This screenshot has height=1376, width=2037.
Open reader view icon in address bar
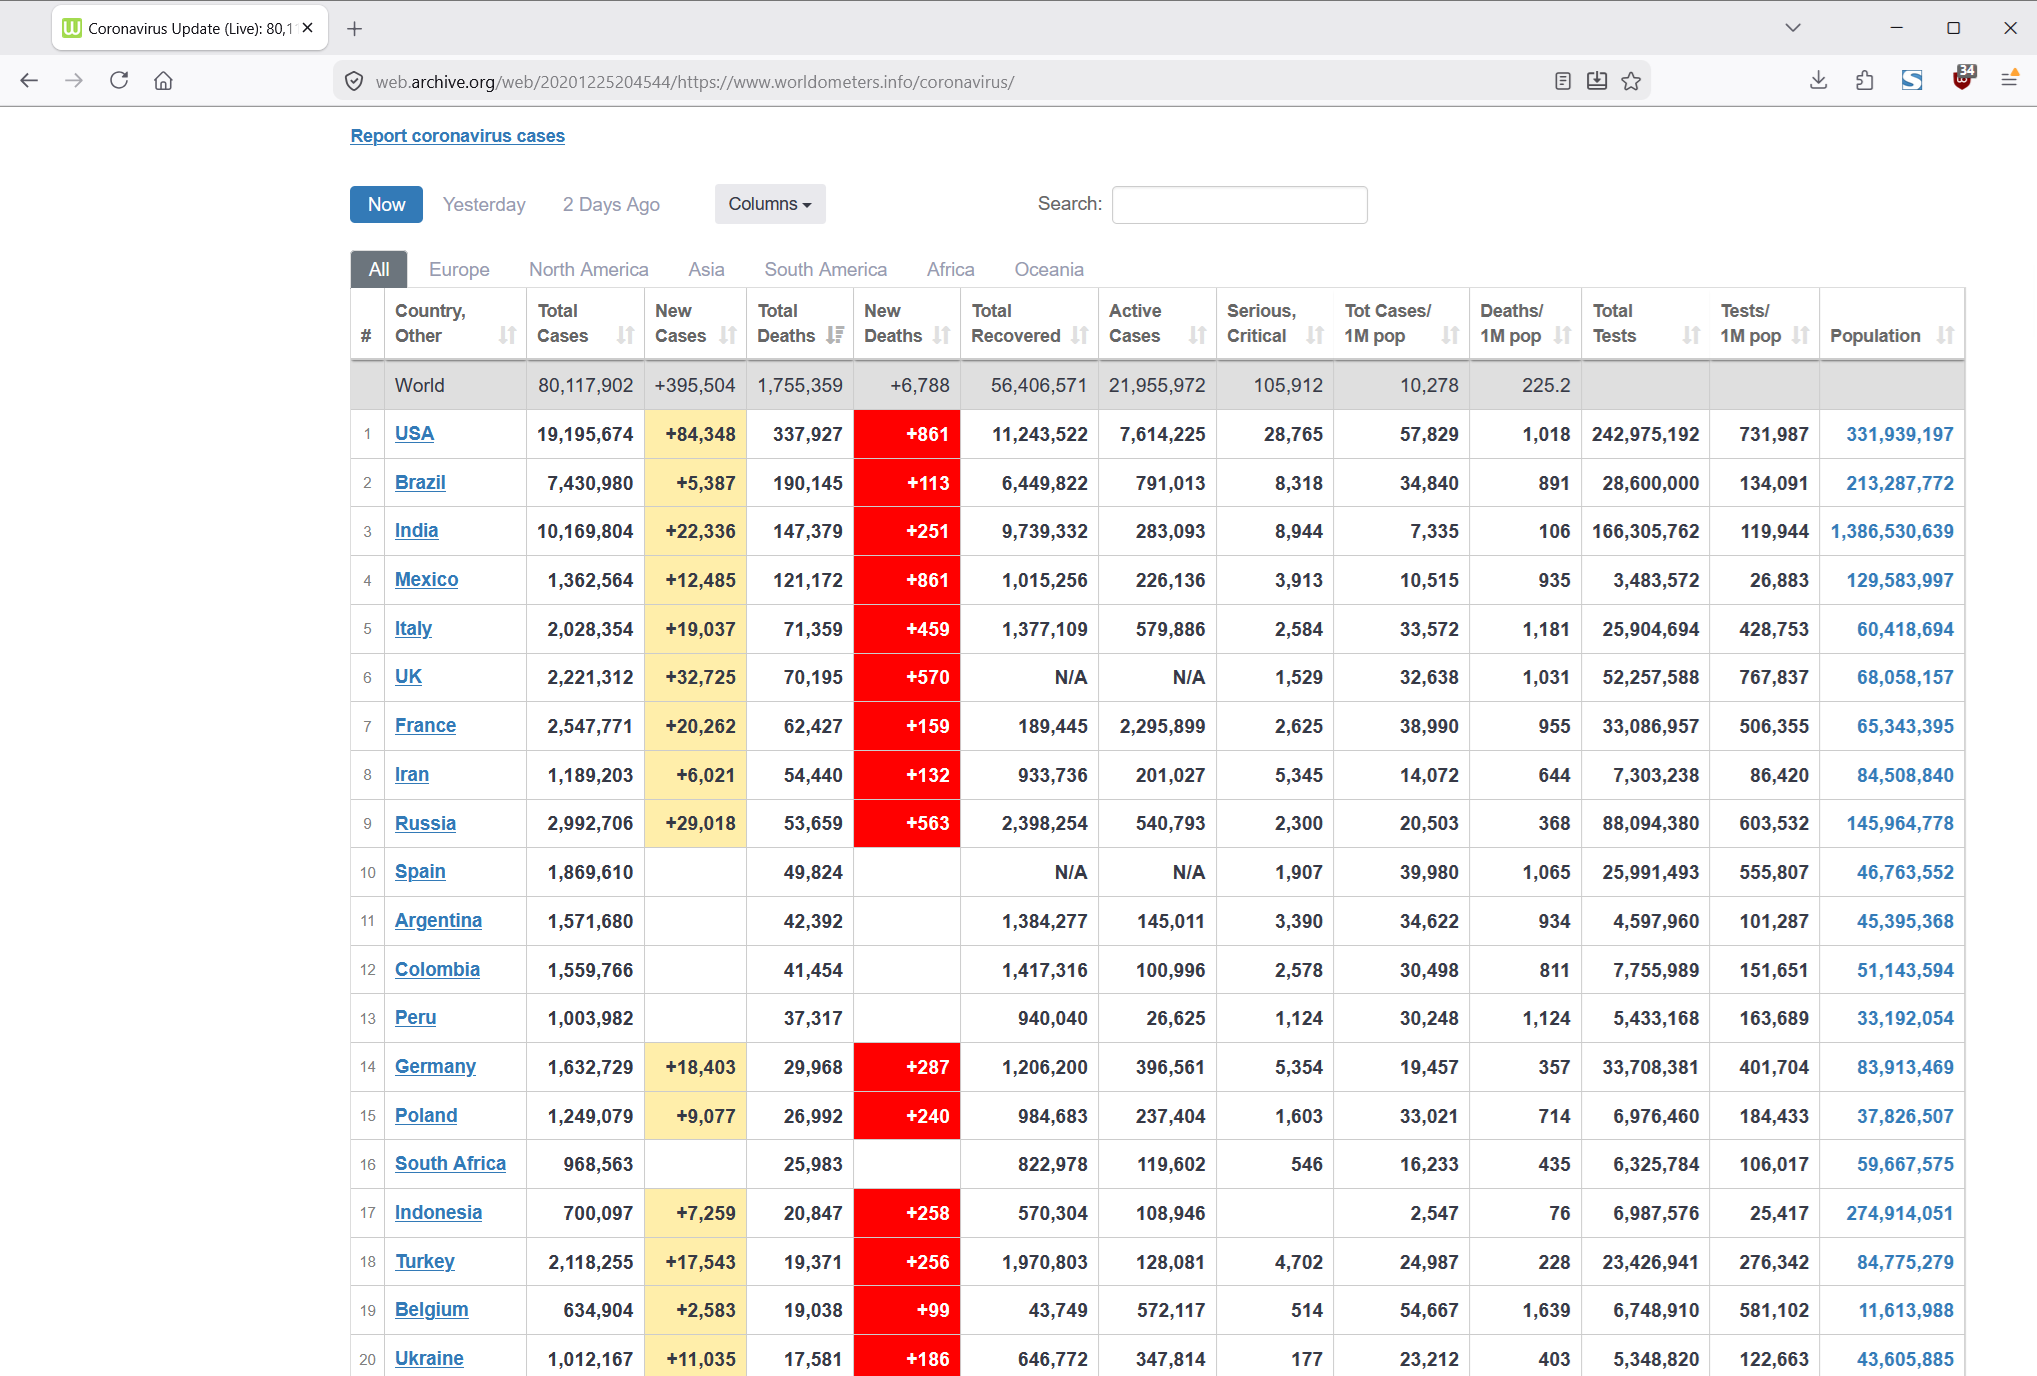[1563, 81]
